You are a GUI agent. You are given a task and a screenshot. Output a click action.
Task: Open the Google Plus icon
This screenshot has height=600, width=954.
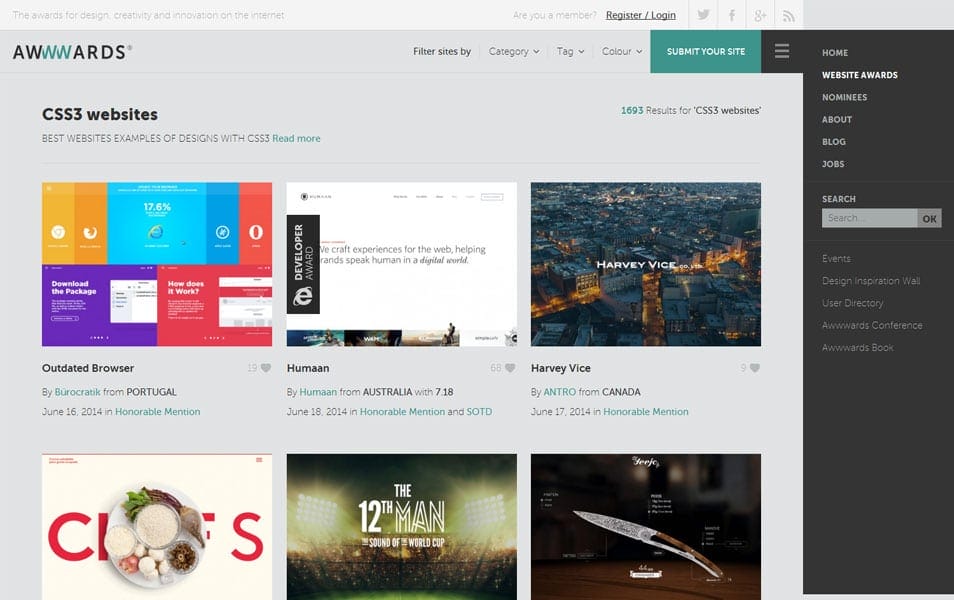761,15
